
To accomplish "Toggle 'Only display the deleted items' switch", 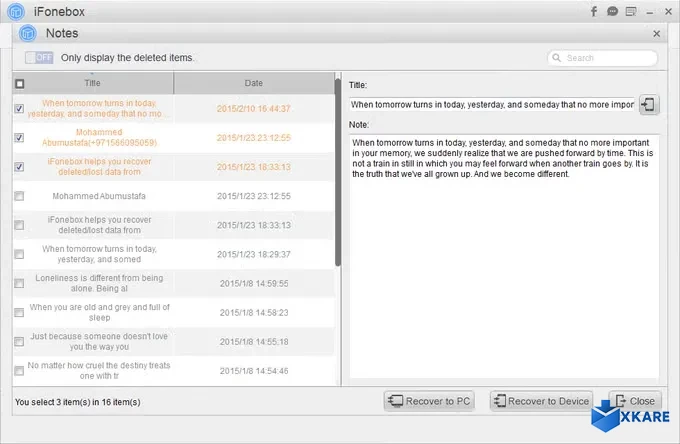I will coord(39,57).
